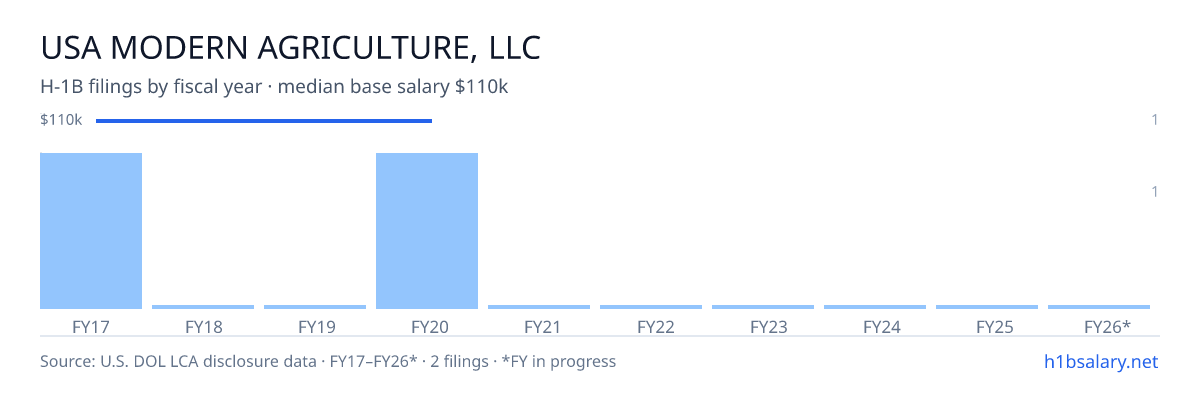
Task: Open the h1bsalary.net link
Action: (x=1099, y=361)
